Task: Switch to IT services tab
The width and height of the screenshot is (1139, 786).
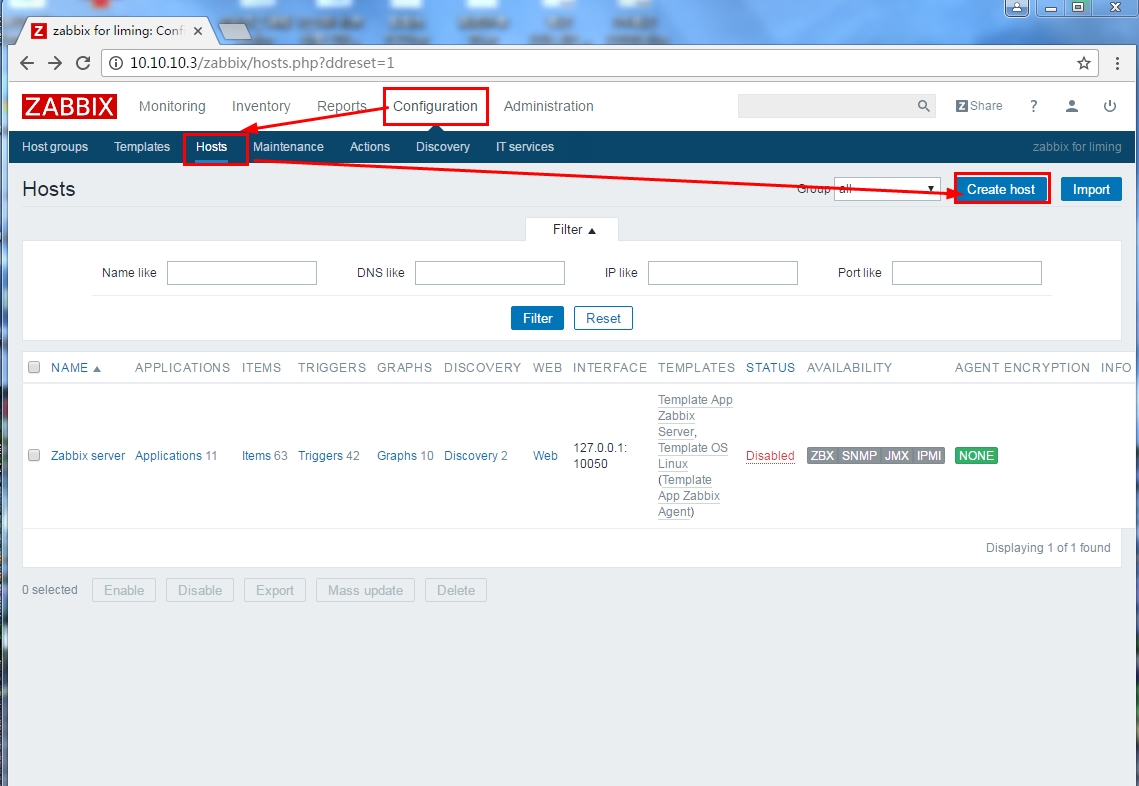Action: click(x=524, y=147)
